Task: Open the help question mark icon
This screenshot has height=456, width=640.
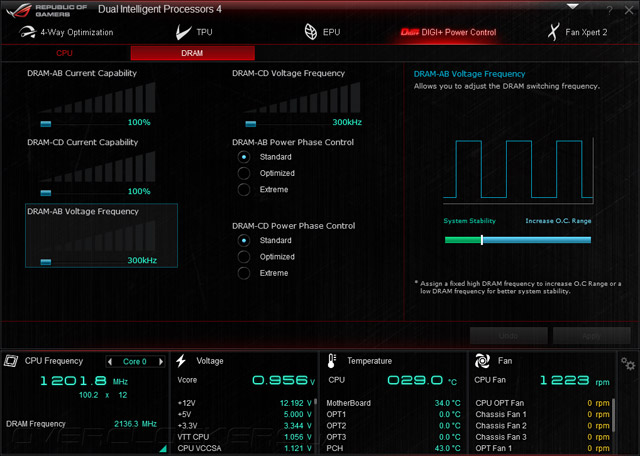Action: pos(609,10)
